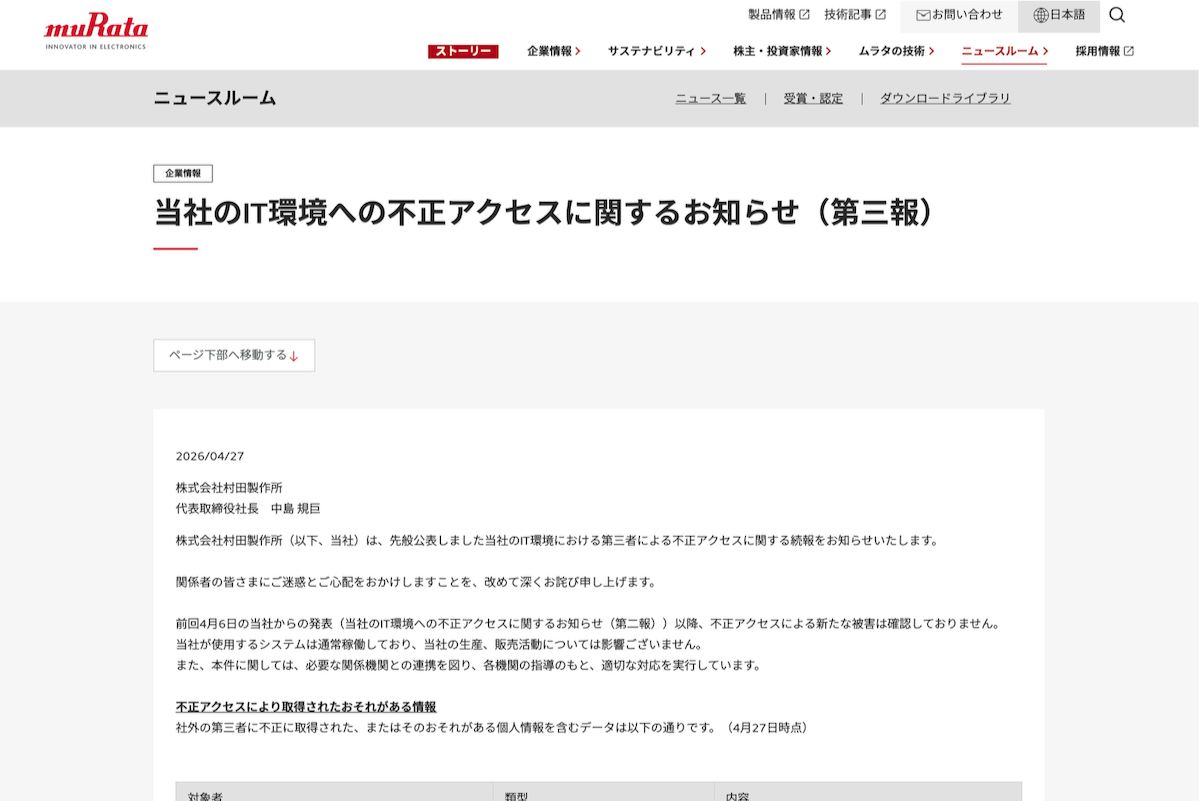The width and height of the screenshot is (1200, 801).
Task: Click external-link icon beside 製品情報
Action: (804, 15)
